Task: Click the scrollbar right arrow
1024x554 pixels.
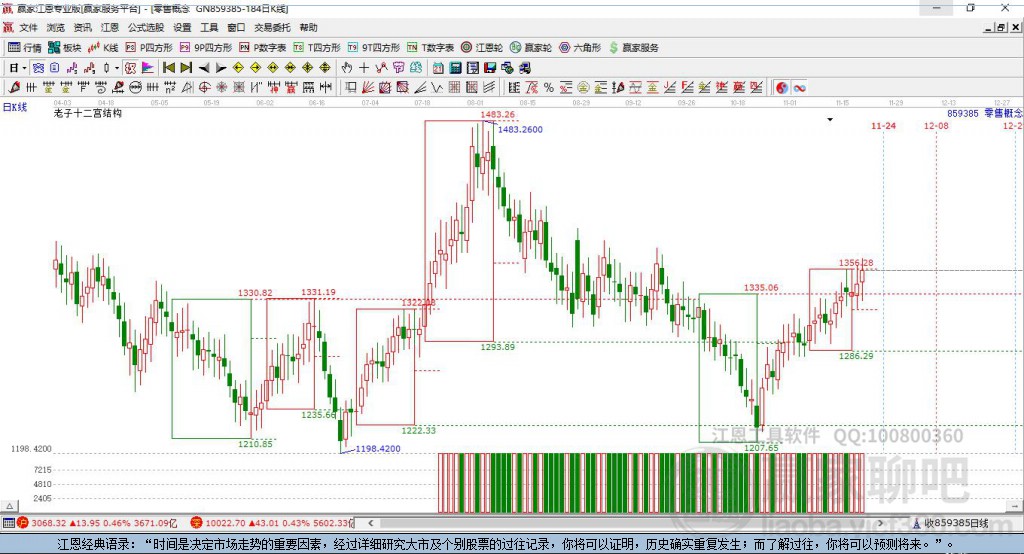Action: coord(880,523)
